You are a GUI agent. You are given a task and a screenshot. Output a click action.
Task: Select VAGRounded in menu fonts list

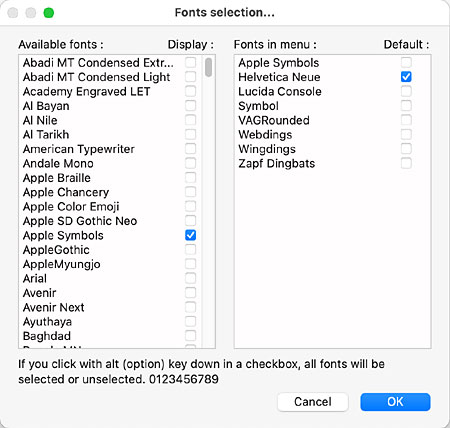pos(274,120)
